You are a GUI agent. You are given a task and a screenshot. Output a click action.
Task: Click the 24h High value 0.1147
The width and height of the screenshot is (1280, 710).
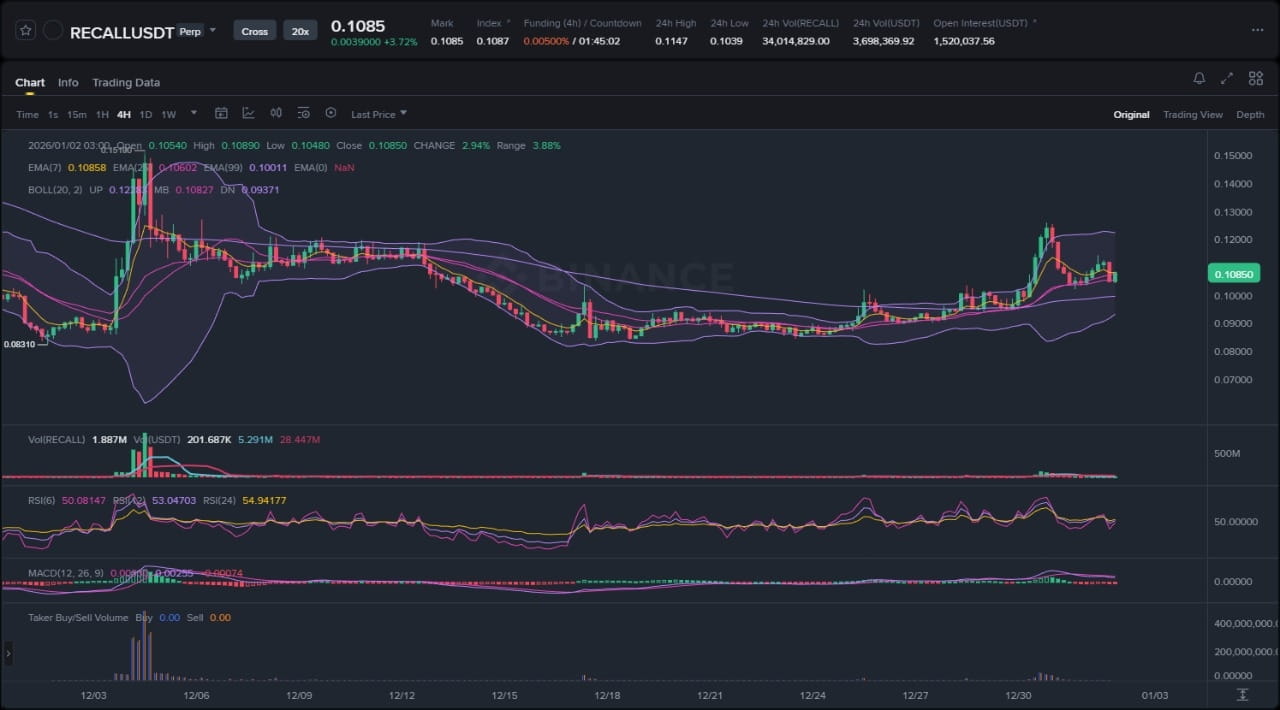(672, 41)
